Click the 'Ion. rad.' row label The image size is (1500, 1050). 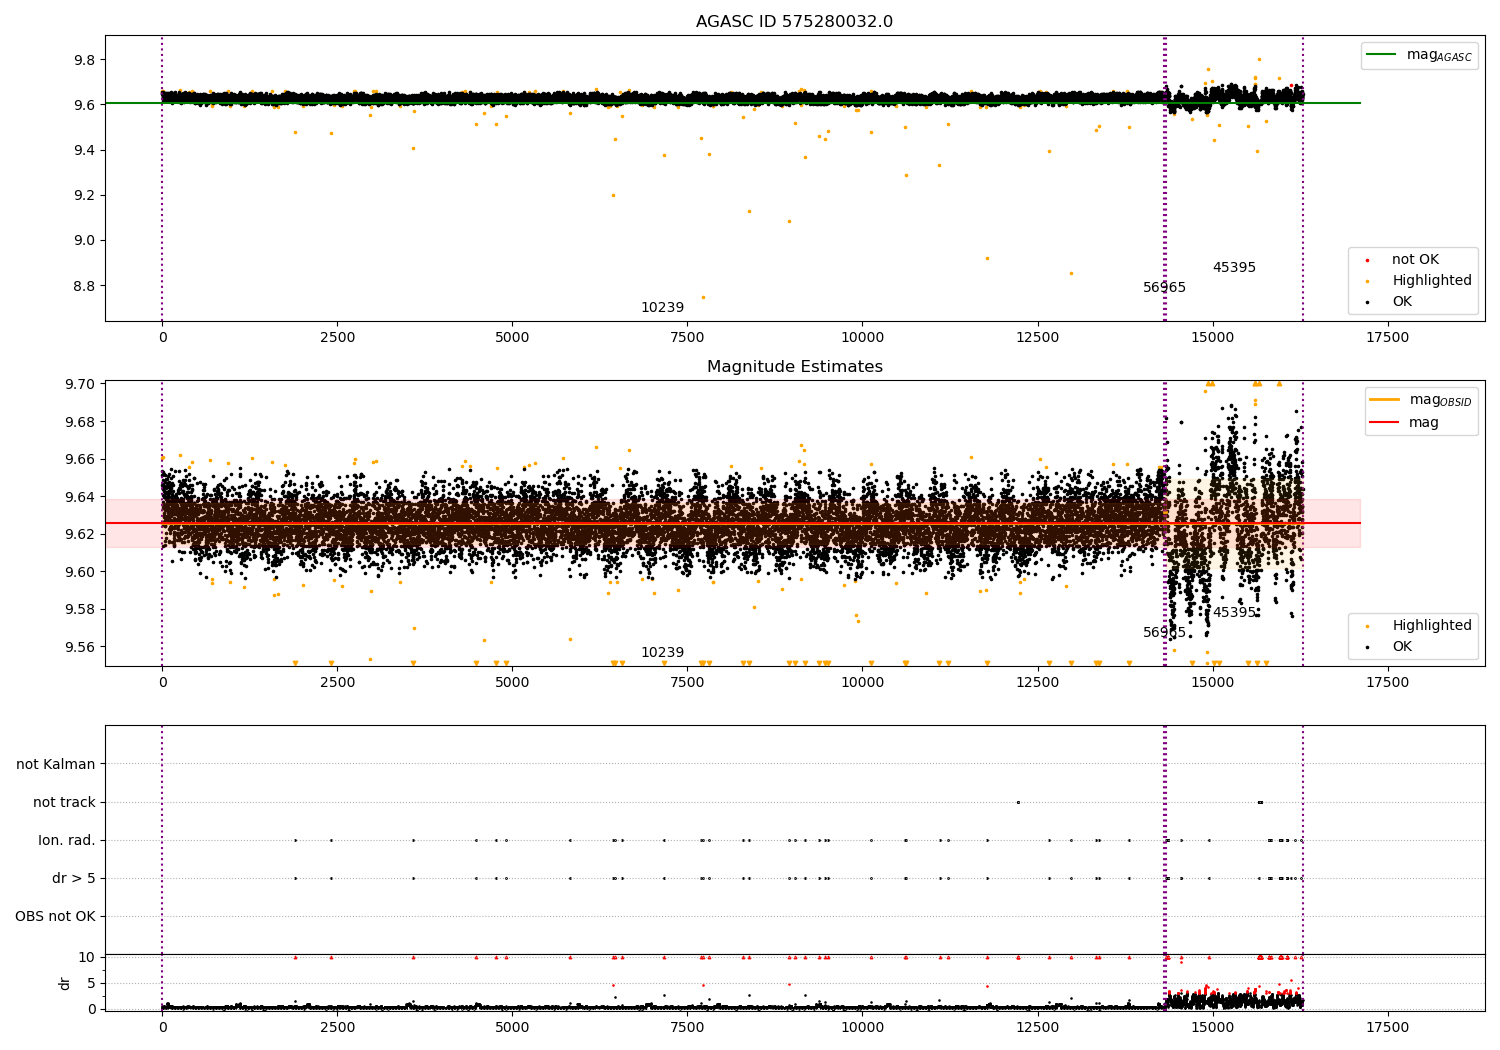(67, 841)
